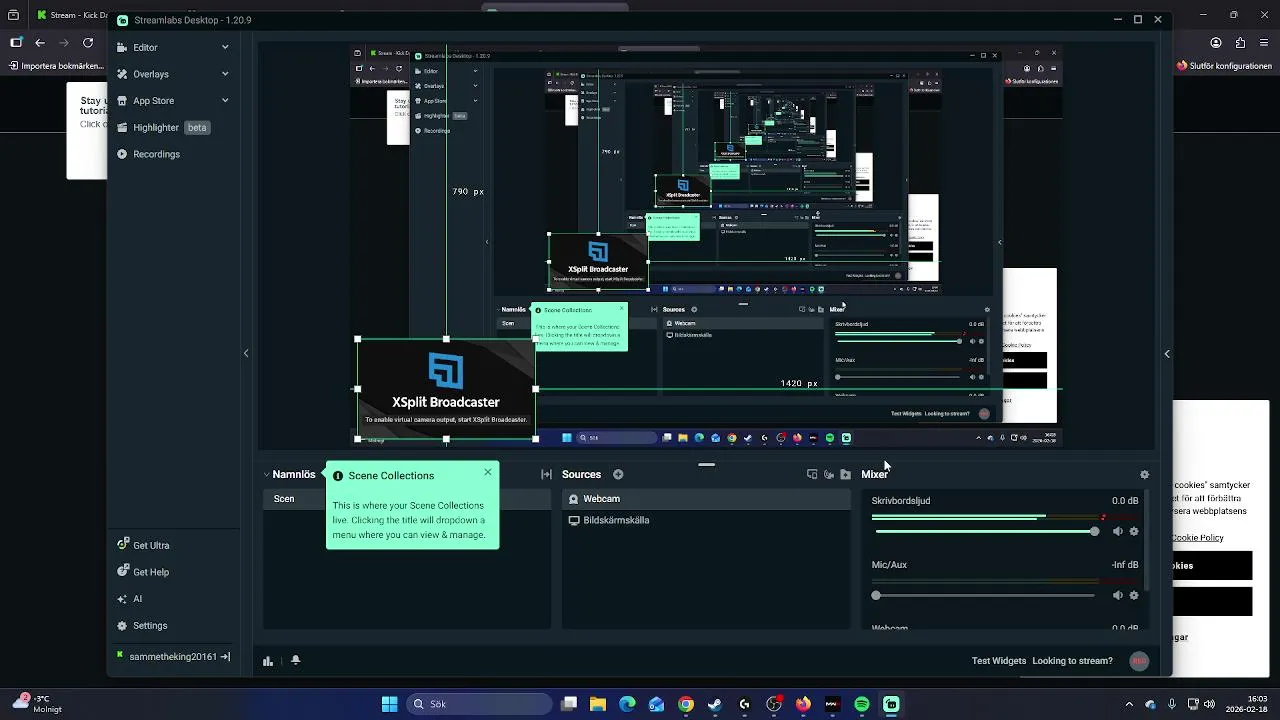Click the taskbar Sök search box
The height and width of the screenshot is (720, 1280).
[478, 704]
